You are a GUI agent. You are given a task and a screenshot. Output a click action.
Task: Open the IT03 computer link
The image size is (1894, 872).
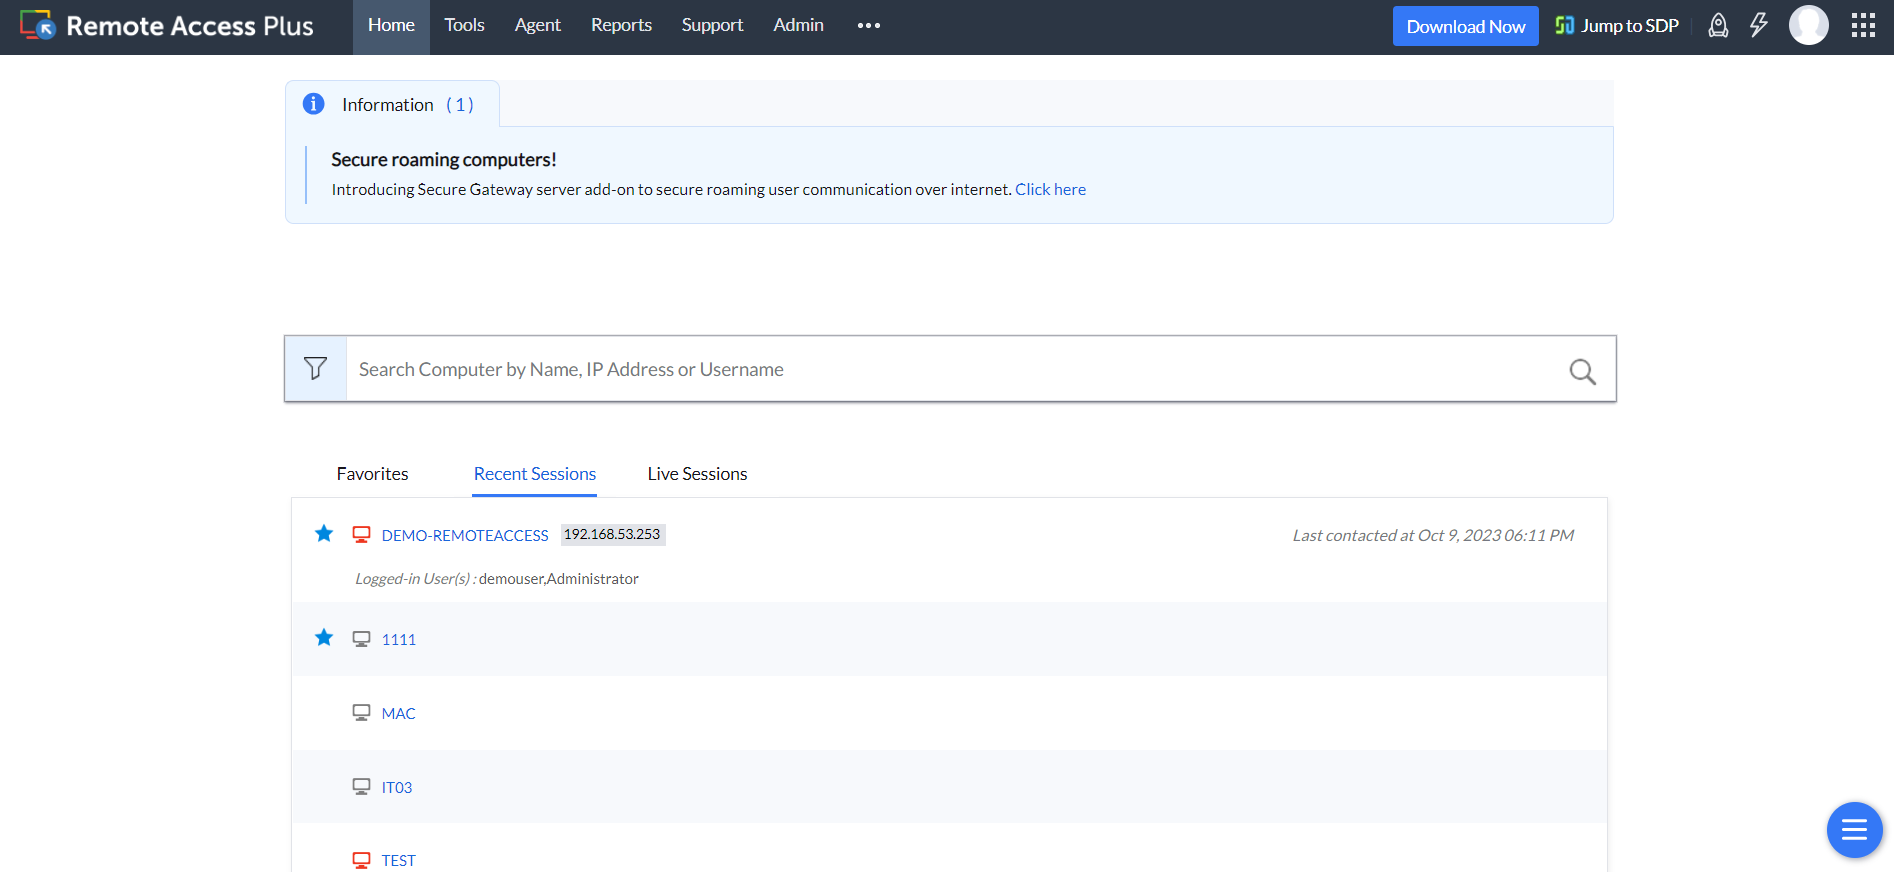click(397, 788)
